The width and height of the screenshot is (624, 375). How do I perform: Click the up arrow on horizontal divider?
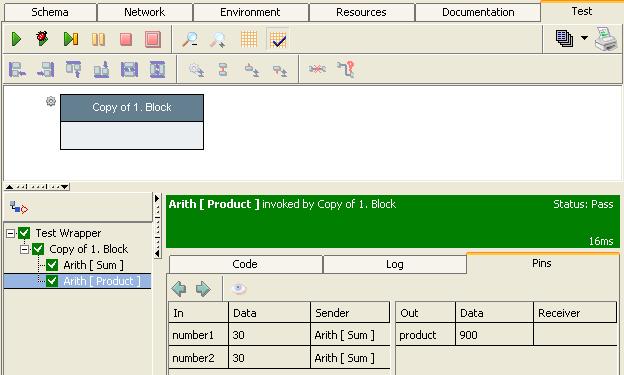click(10, 187)
